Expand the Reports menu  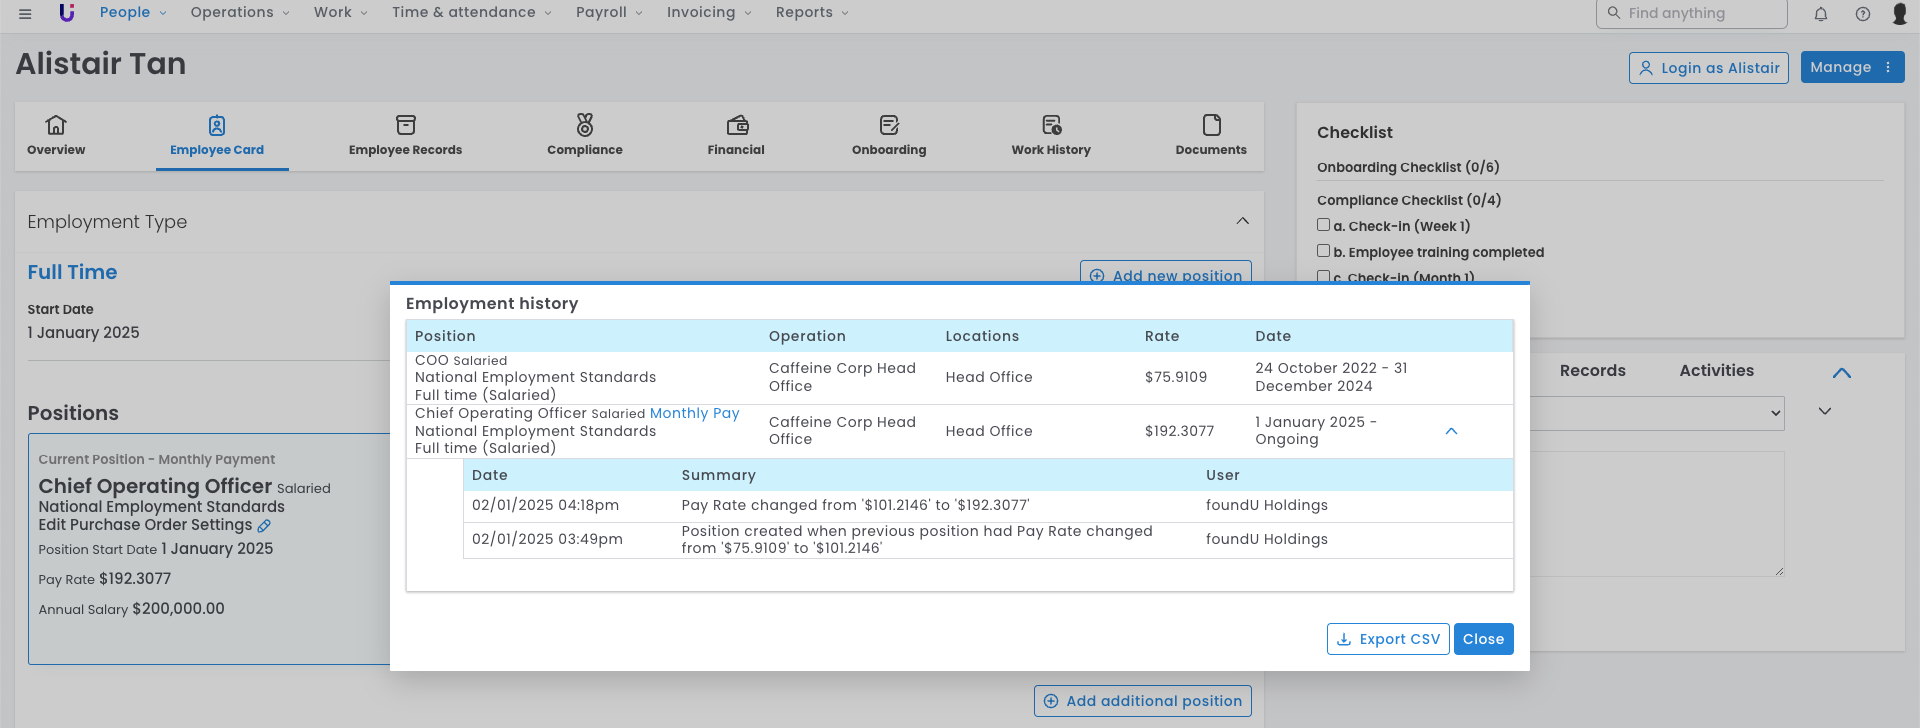pyautogui.click(x=811, y=13)
